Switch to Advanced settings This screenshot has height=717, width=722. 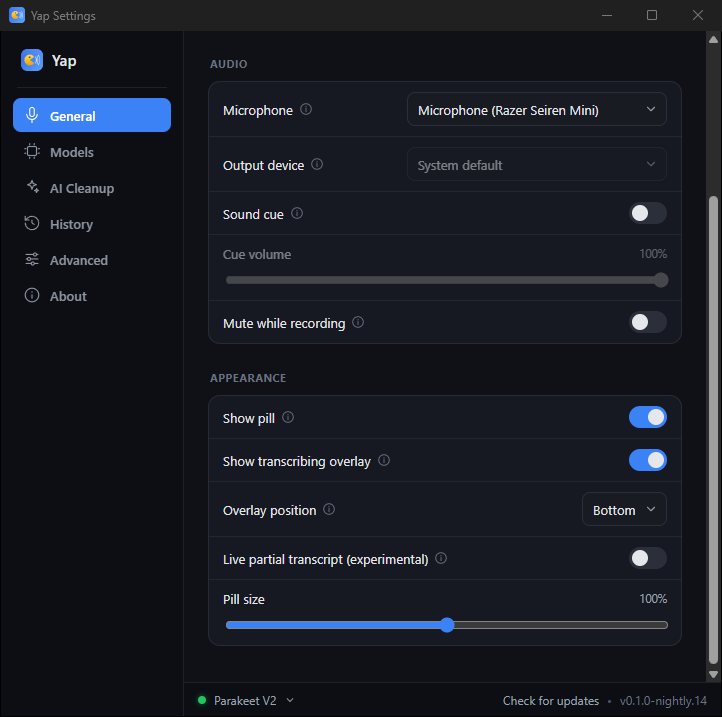(92, 260)
